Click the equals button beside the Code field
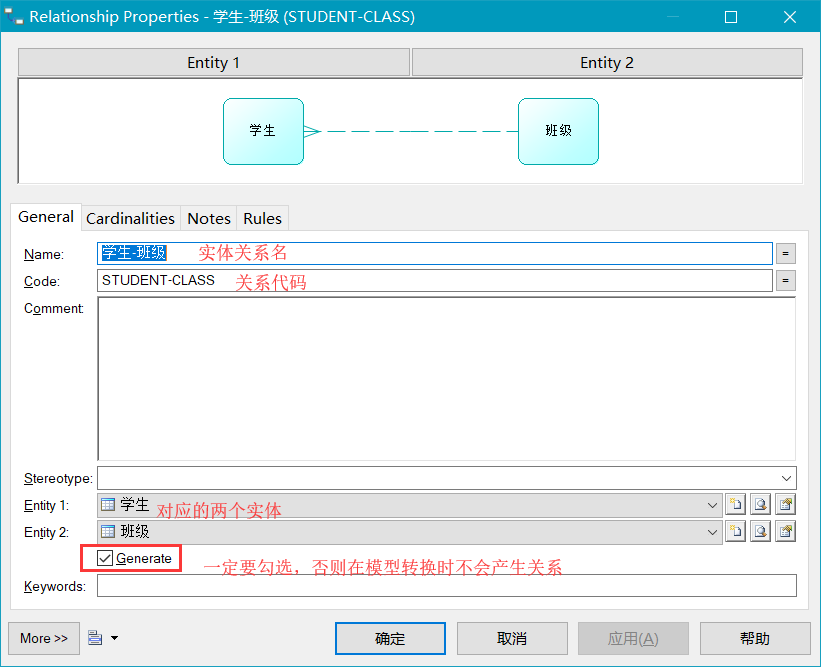This screenshot has width=821, height=667. click(786, 280)
